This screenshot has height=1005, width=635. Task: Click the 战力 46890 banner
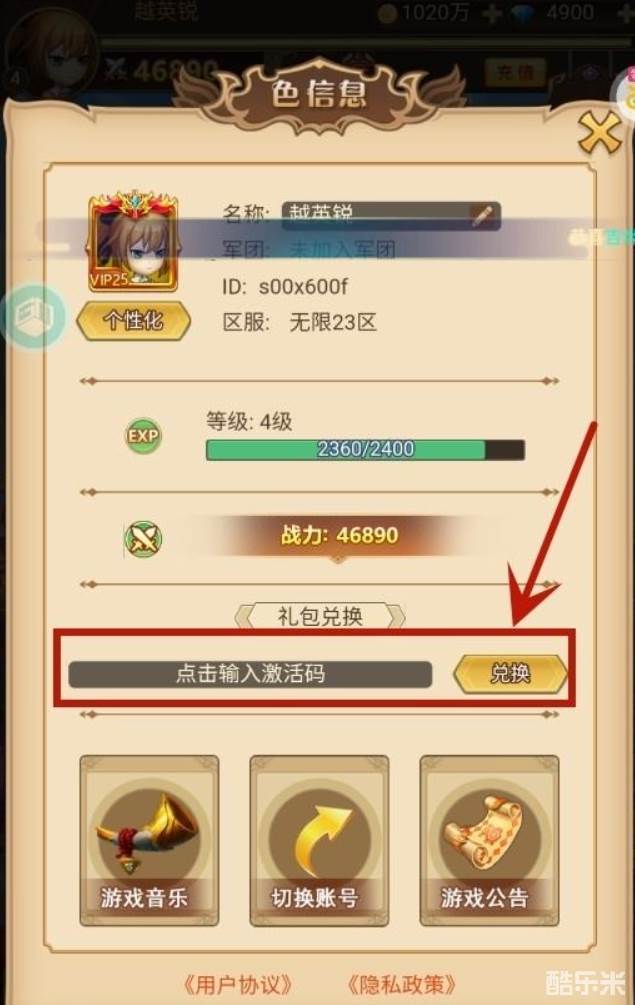339,535
